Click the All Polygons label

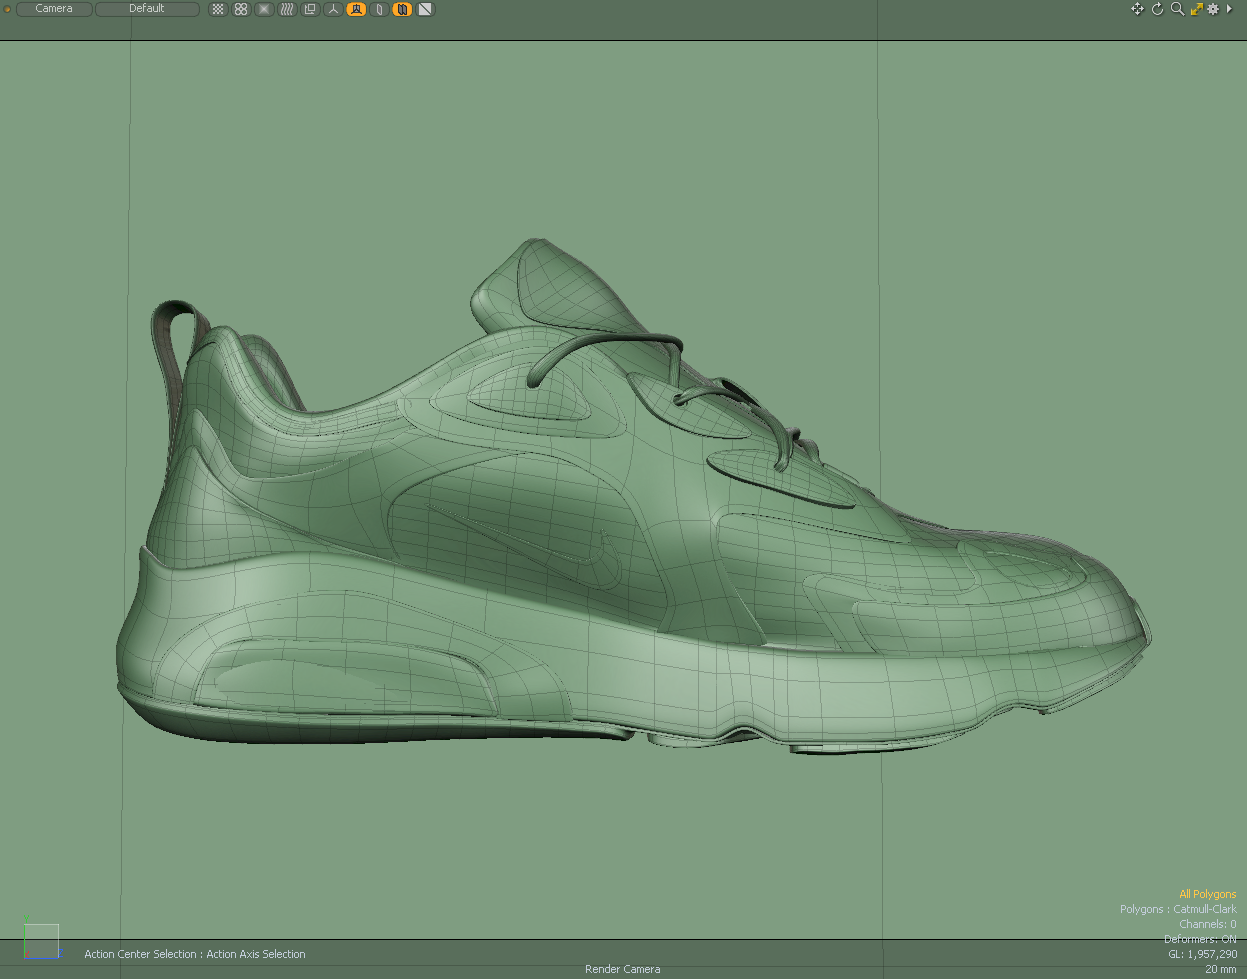pos(1207,894)
